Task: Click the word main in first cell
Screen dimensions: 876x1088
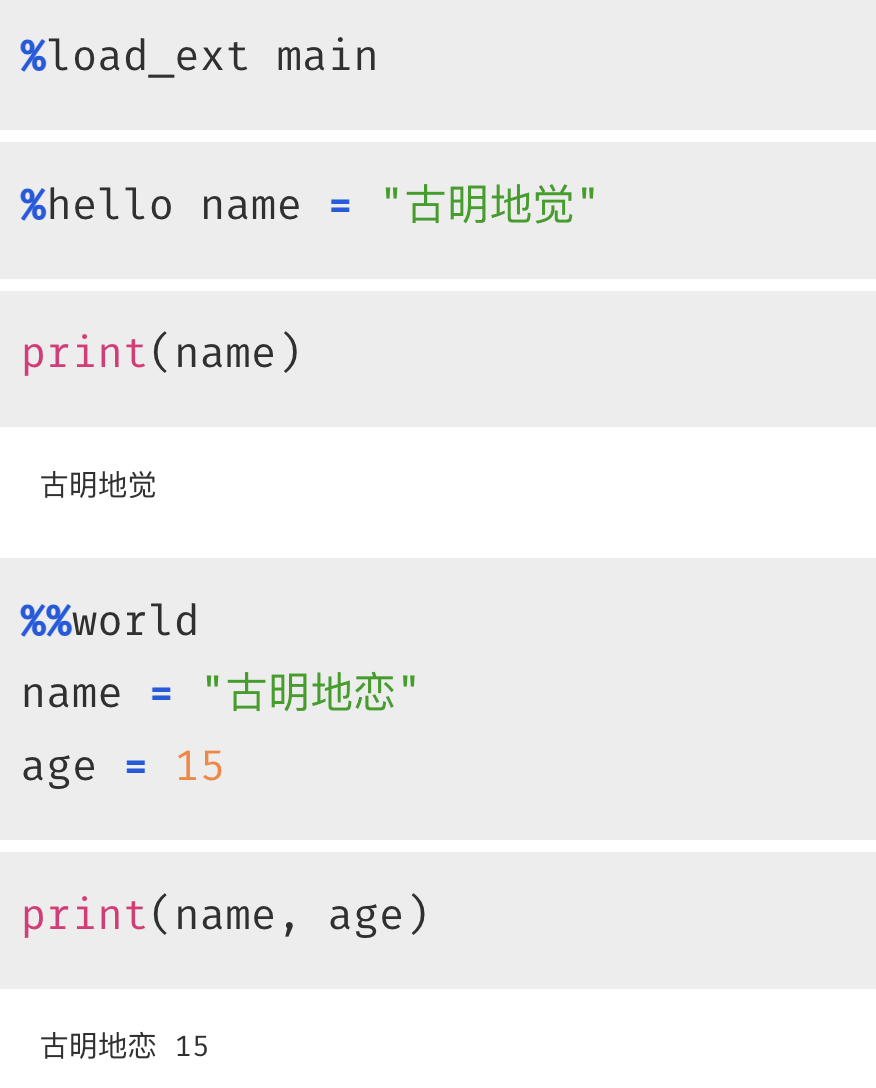Action: 327,56
